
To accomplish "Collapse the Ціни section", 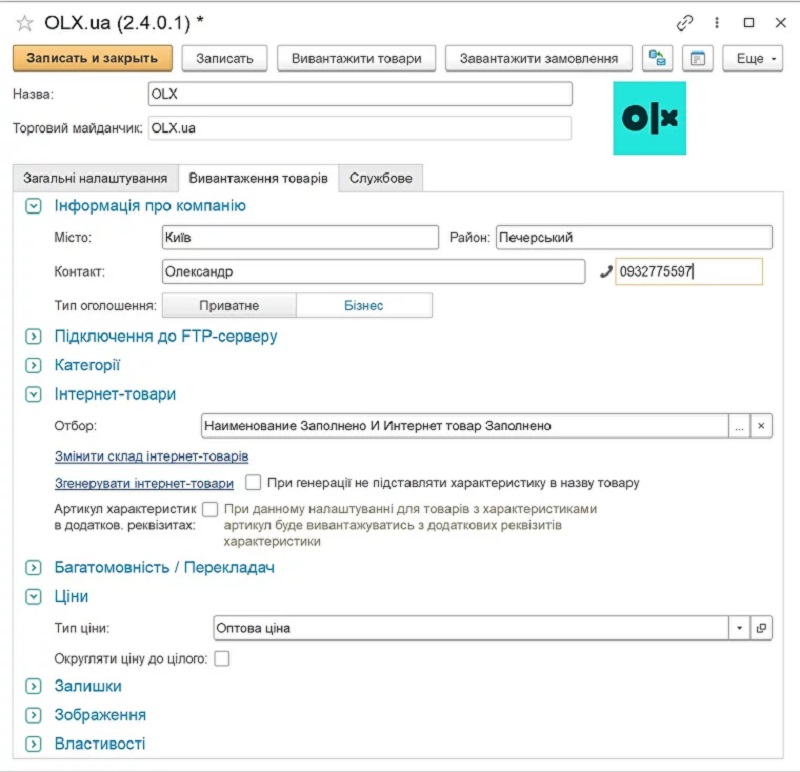I will pos(34,597).
